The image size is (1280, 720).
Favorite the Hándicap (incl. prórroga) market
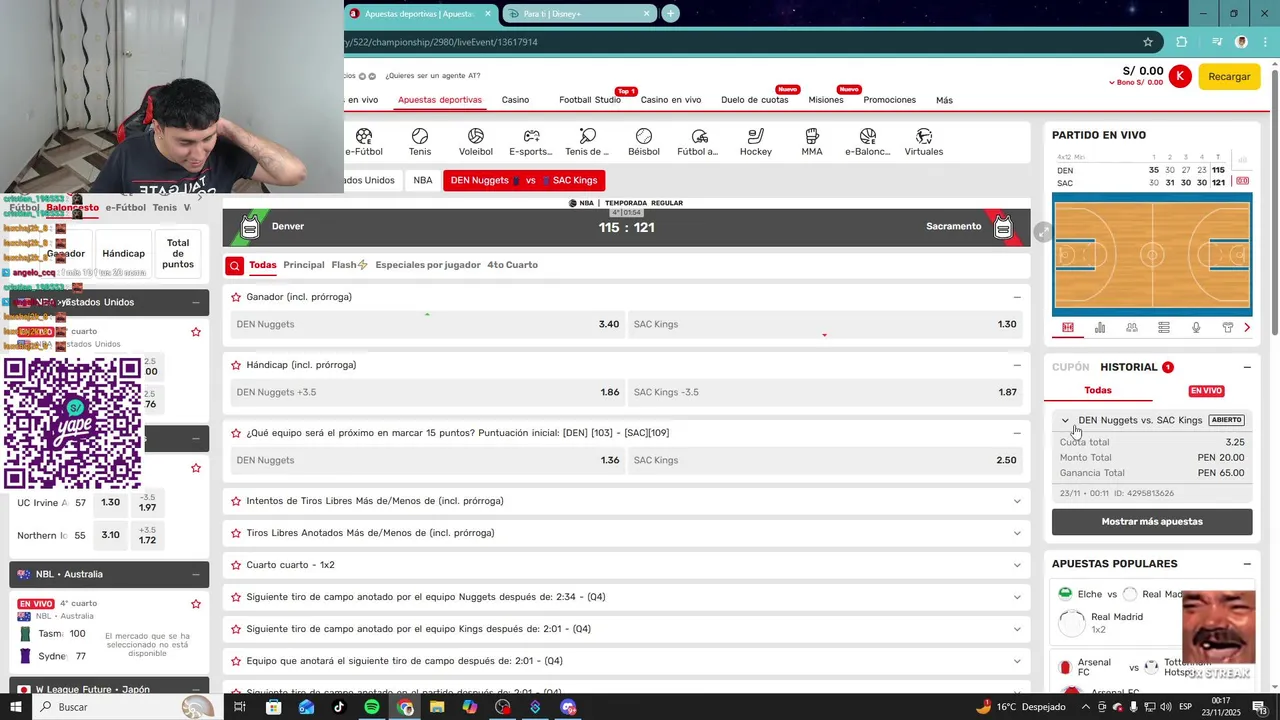(236, 365)
